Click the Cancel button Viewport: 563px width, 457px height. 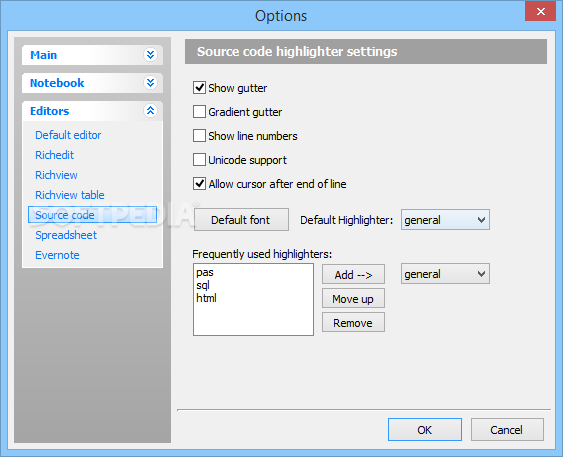click(x=507, y=430)
